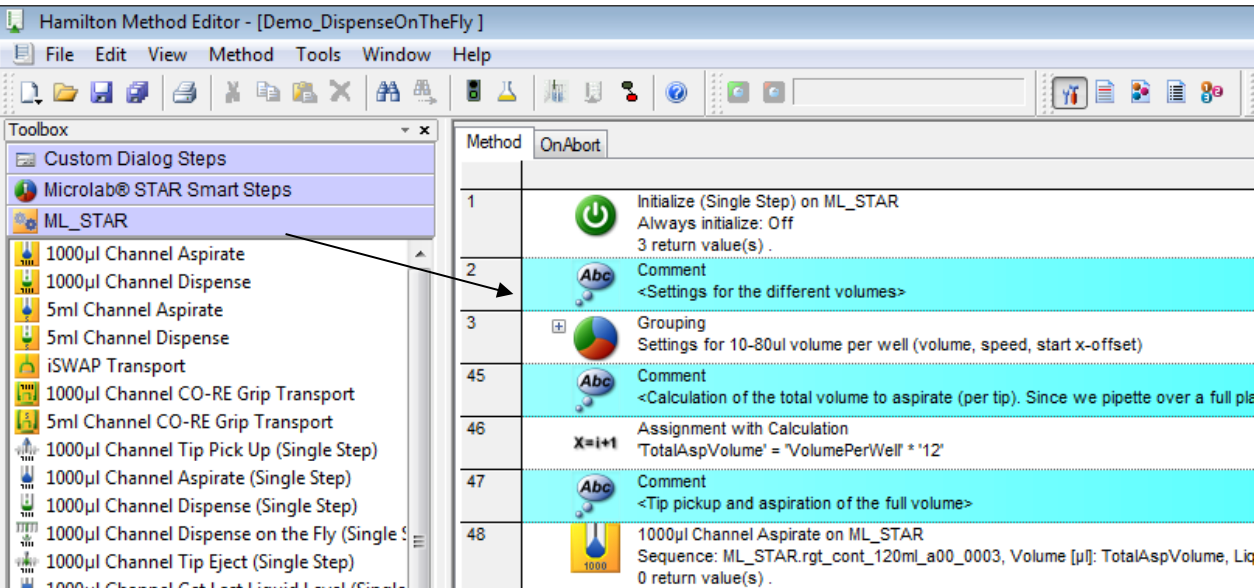Screen dimensions: 1258x588
Task: Open the Tools menu
Action: [x=318, y=55]
